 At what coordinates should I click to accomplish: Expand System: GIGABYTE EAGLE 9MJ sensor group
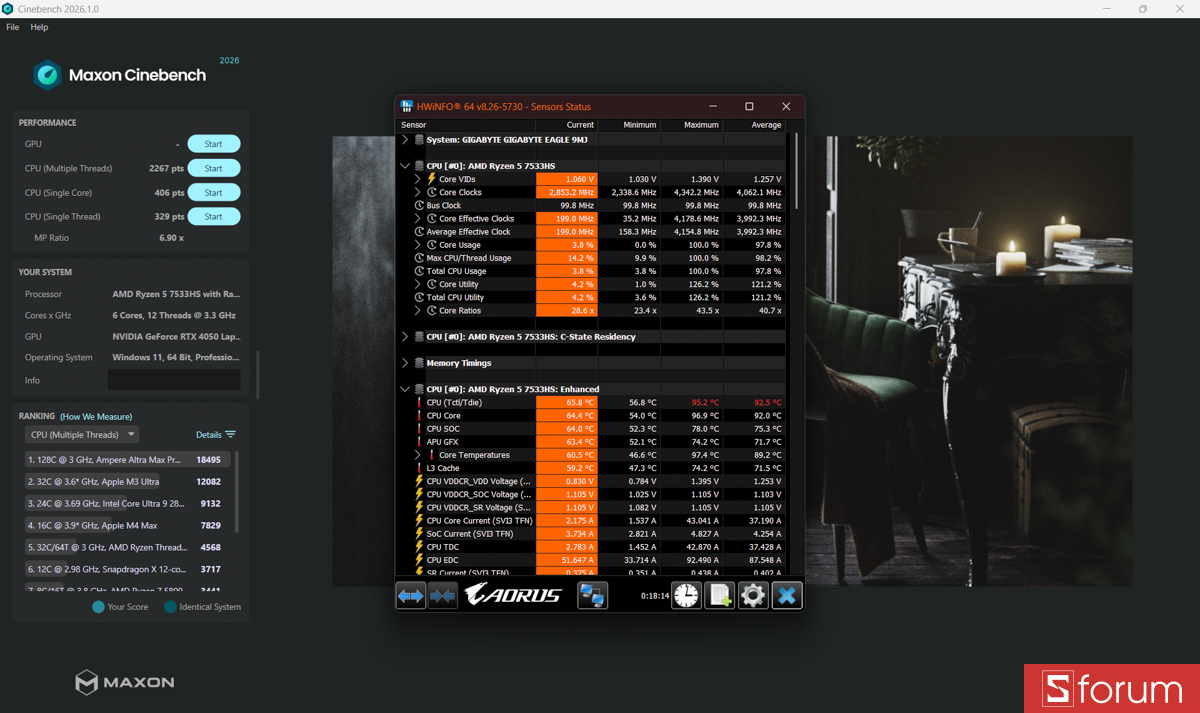click(405, 140)
